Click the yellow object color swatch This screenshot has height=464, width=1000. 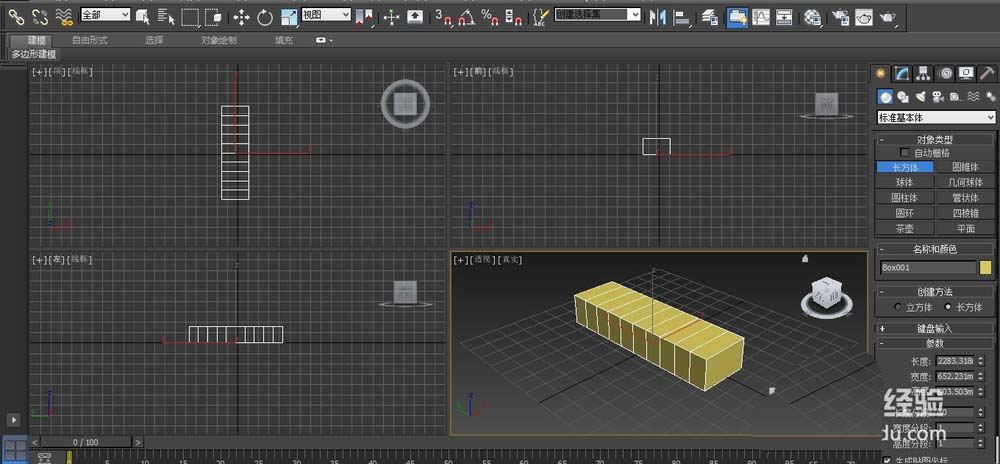[985, 268]
